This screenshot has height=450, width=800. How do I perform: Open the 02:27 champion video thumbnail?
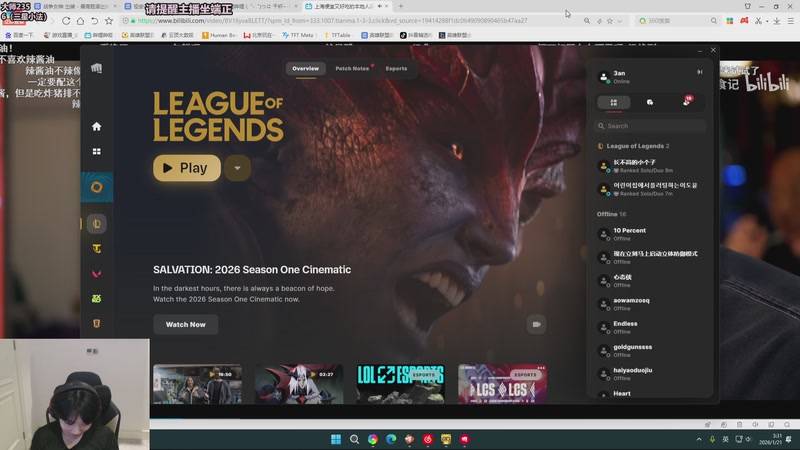tap(299, 384)
